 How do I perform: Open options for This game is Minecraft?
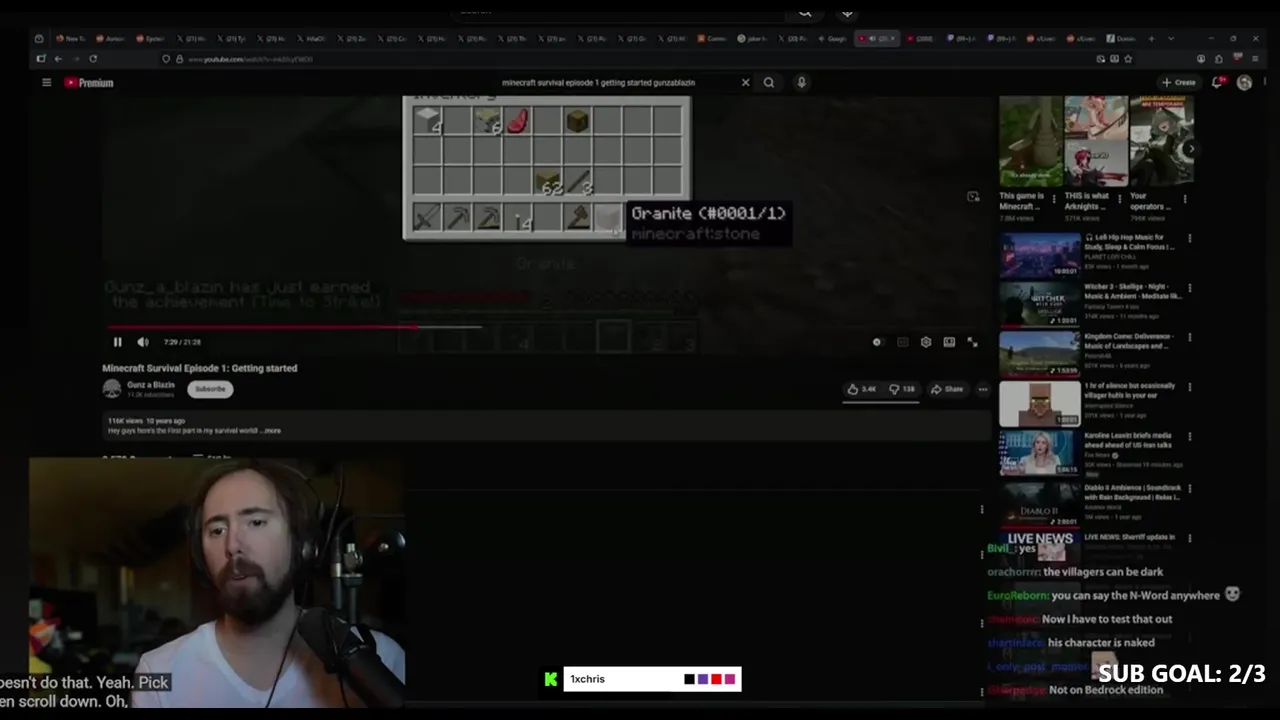pos(1054,198)
